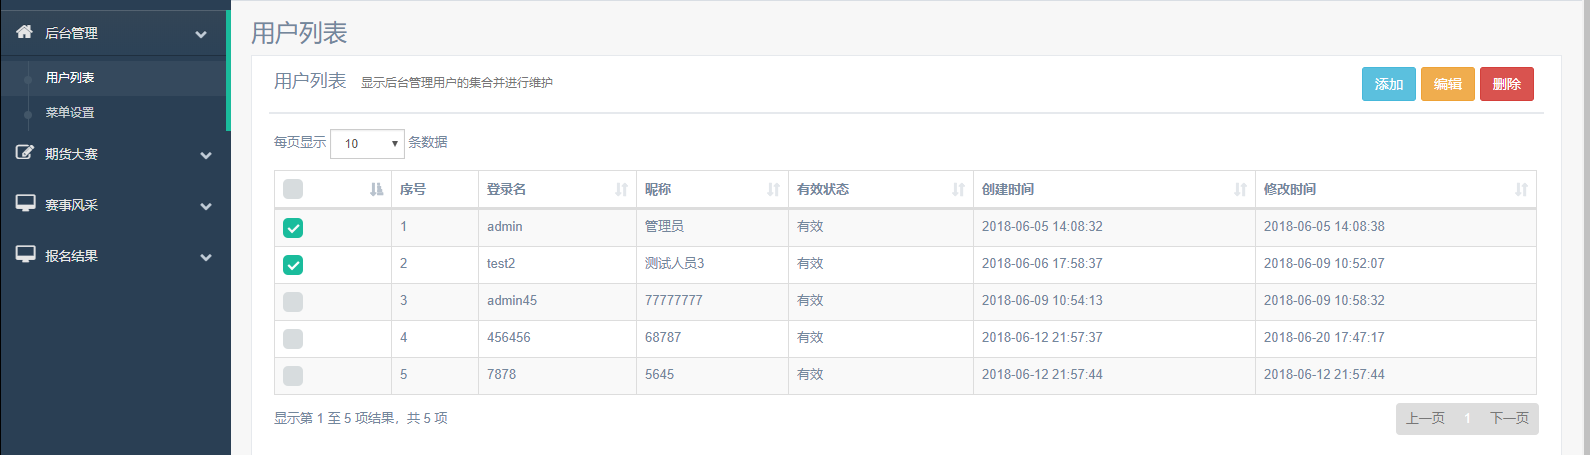Click the nickname cell 管理员
Viewport: 1590px width, 455px height.
click(664, 226)
